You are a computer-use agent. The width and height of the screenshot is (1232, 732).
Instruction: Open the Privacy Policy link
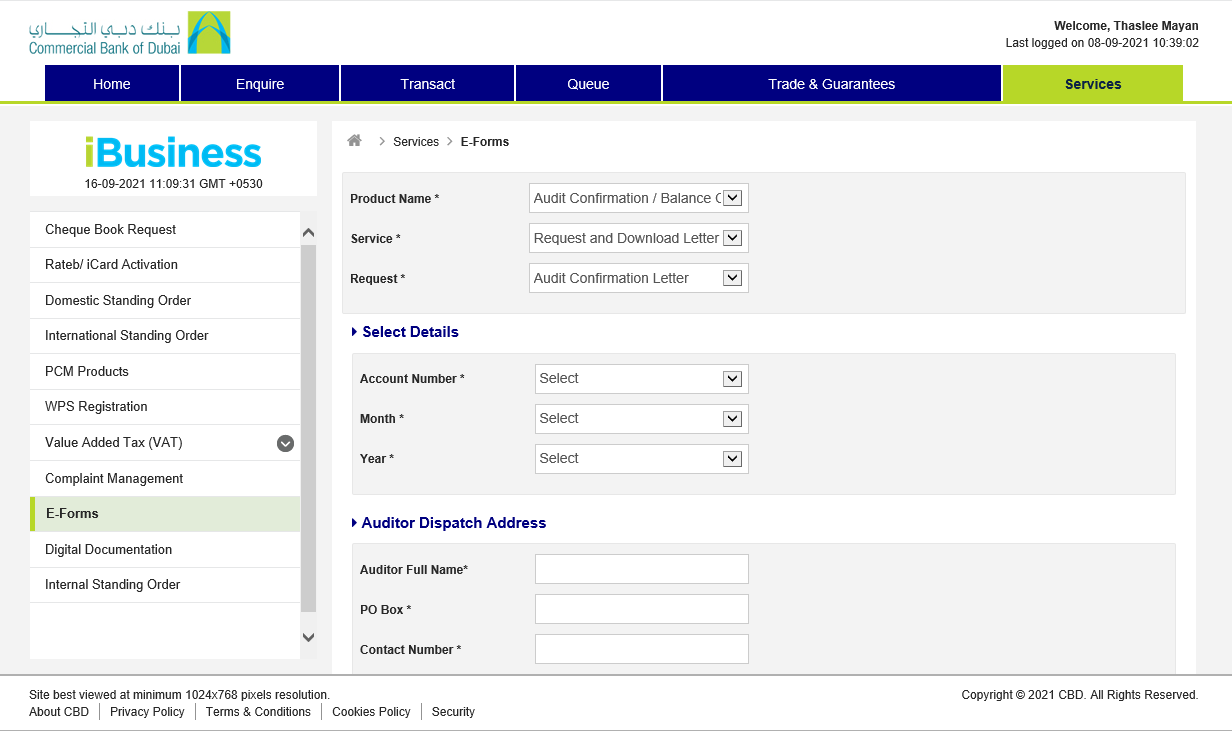[x=147, y=712]
